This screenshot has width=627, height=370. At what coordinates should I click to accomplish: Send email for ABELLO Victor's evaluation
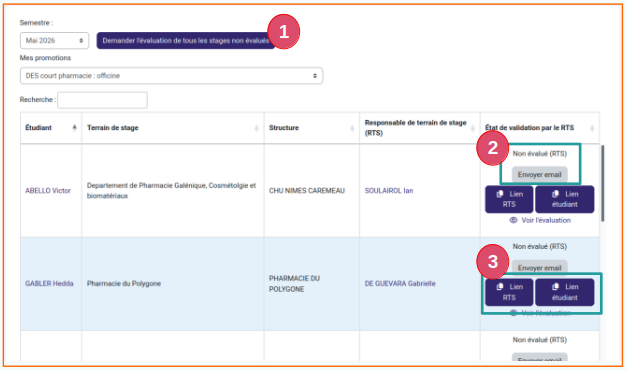(539, 175)
